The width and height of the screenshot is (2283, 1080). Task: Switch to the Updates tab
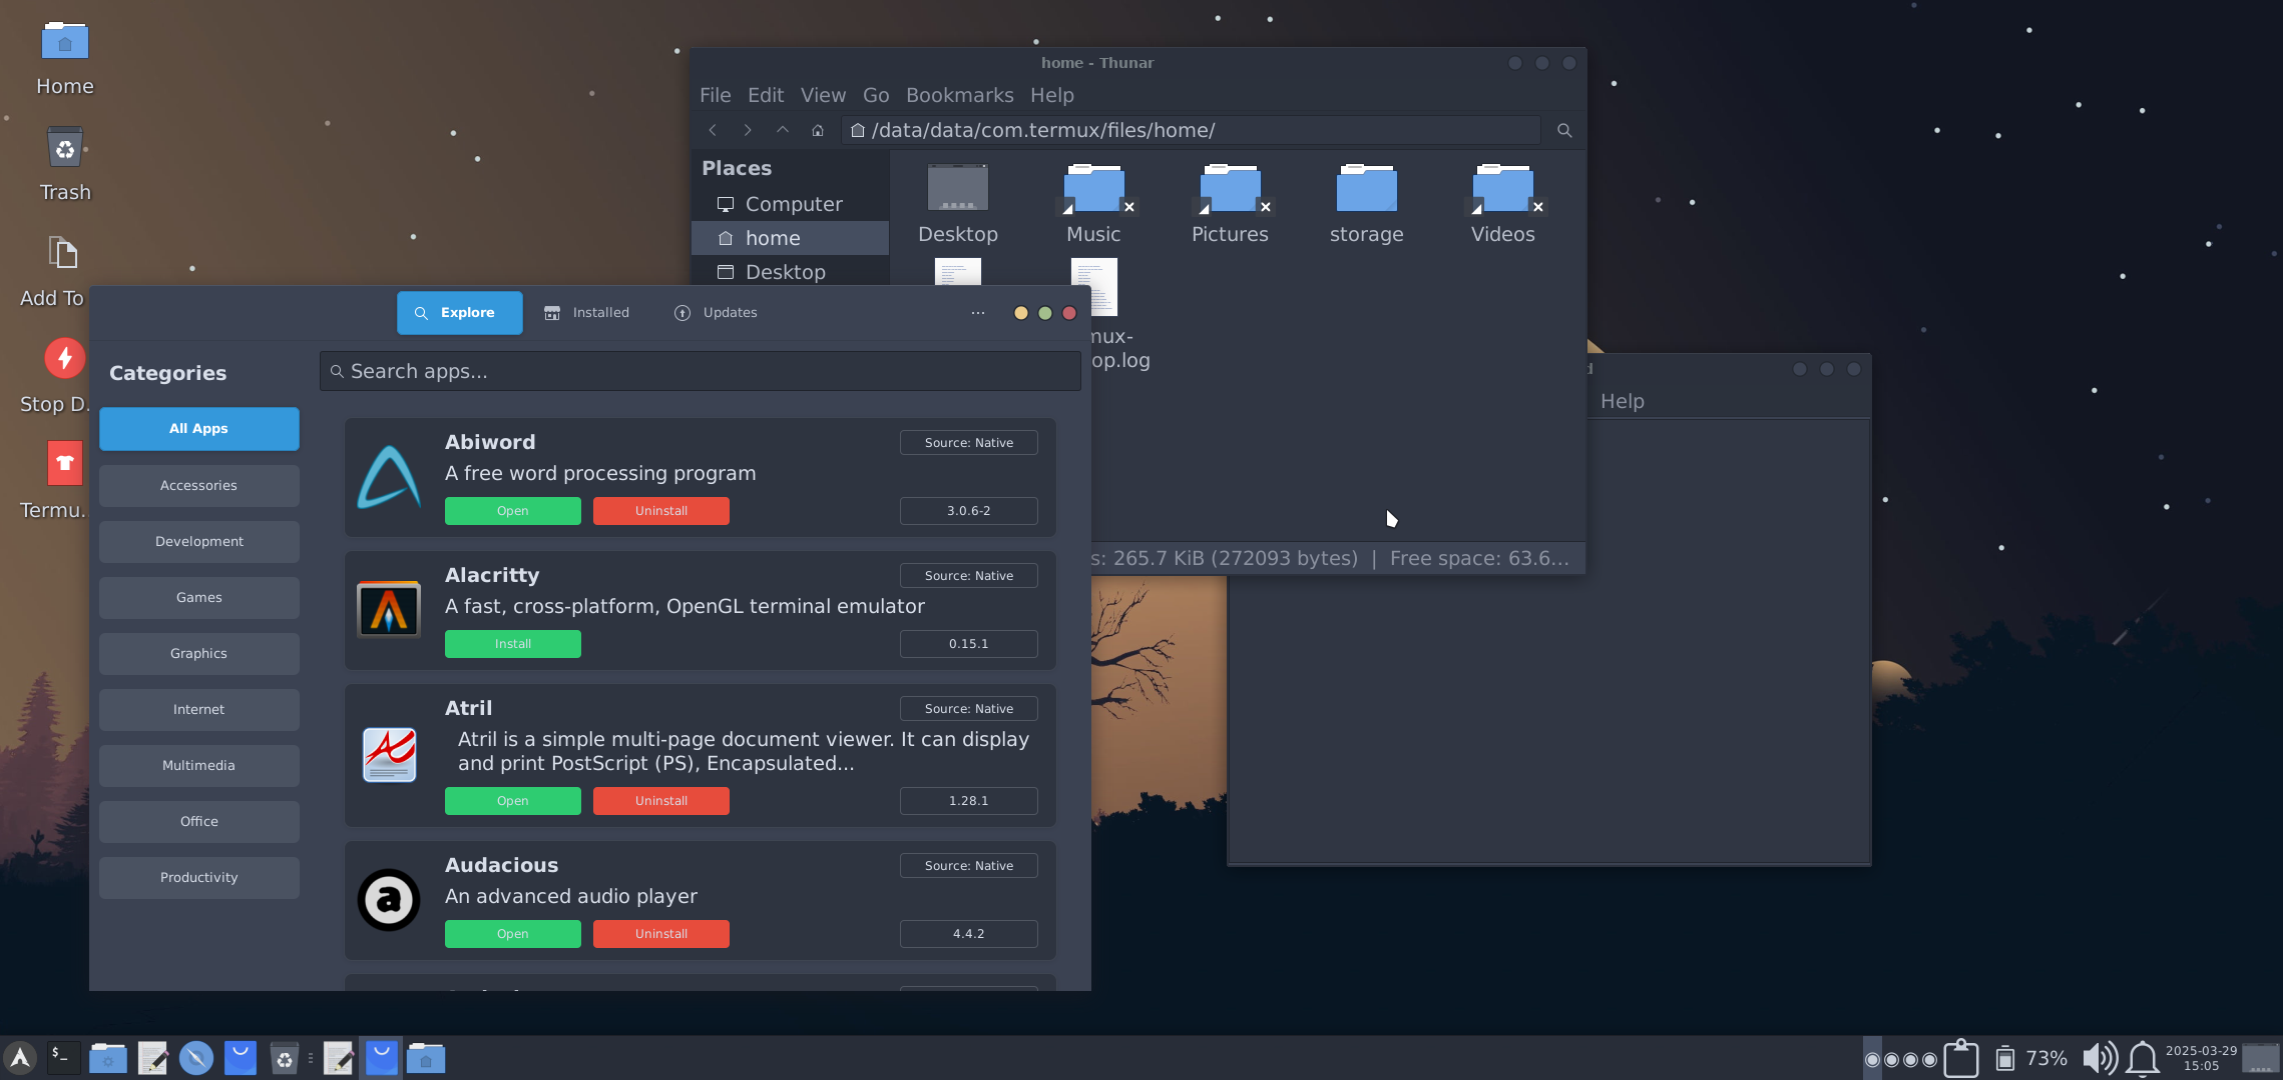tap(716, 313)
